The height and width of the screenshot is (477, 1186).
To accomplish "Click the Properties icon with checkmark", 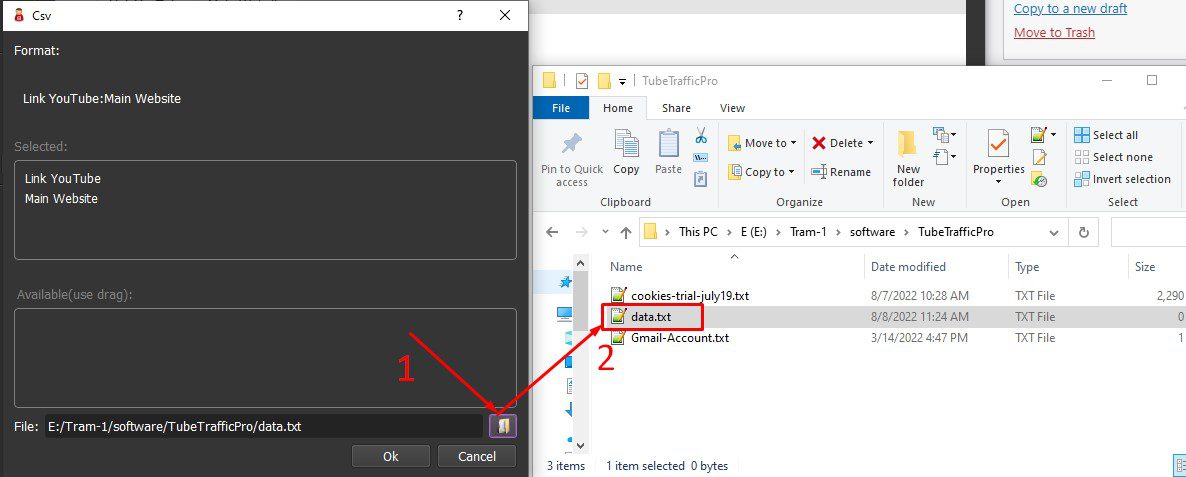I will [x=998, y=143].
